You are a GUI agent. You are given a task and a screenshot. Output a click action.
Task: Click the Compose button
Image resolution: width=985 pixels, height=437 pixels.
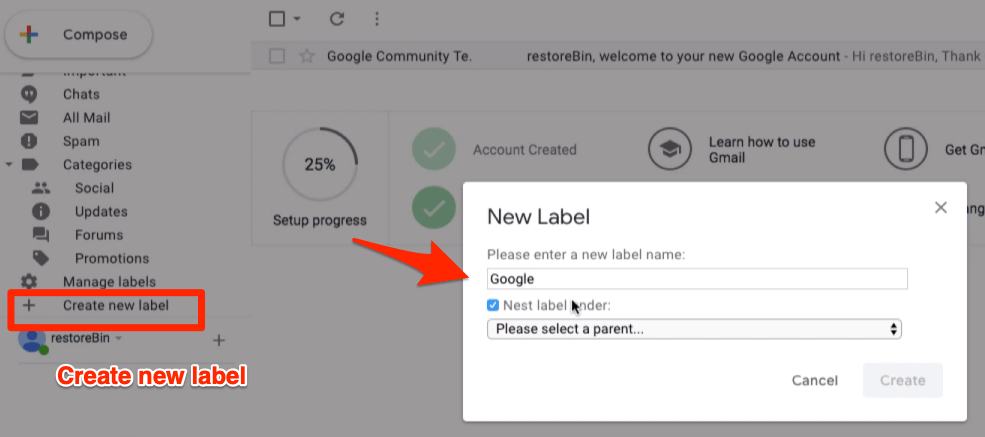[79, 35]
